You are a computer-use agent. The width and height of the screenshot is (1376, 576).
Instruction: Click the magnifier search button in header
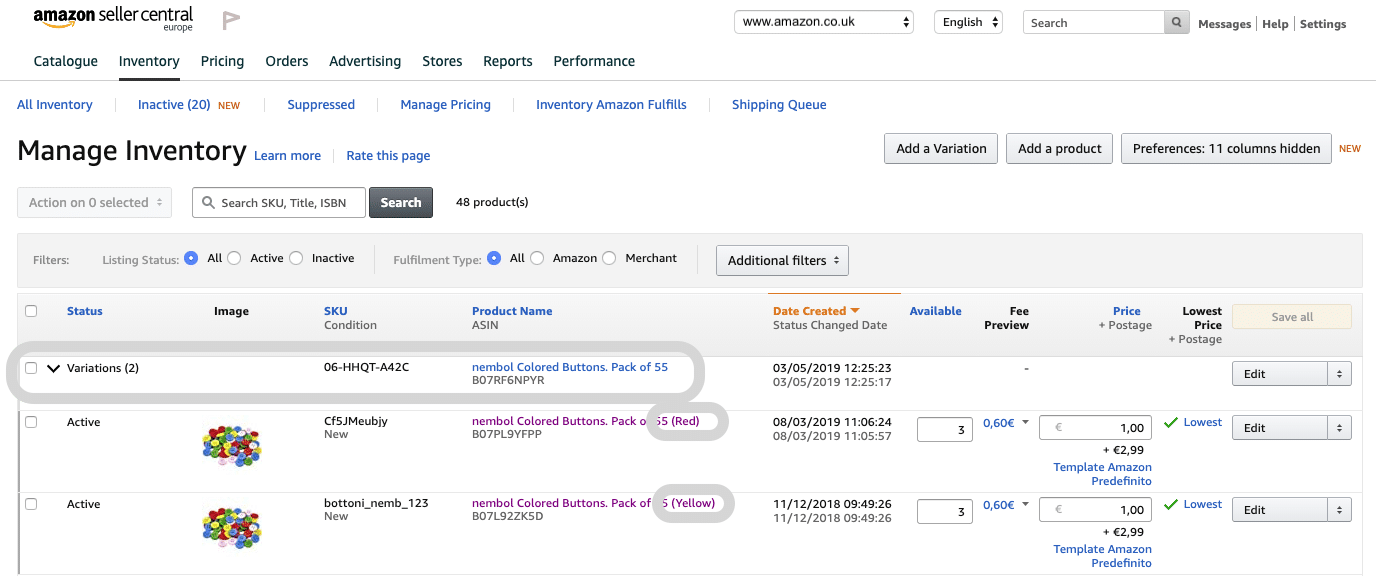coord(1177,22)
